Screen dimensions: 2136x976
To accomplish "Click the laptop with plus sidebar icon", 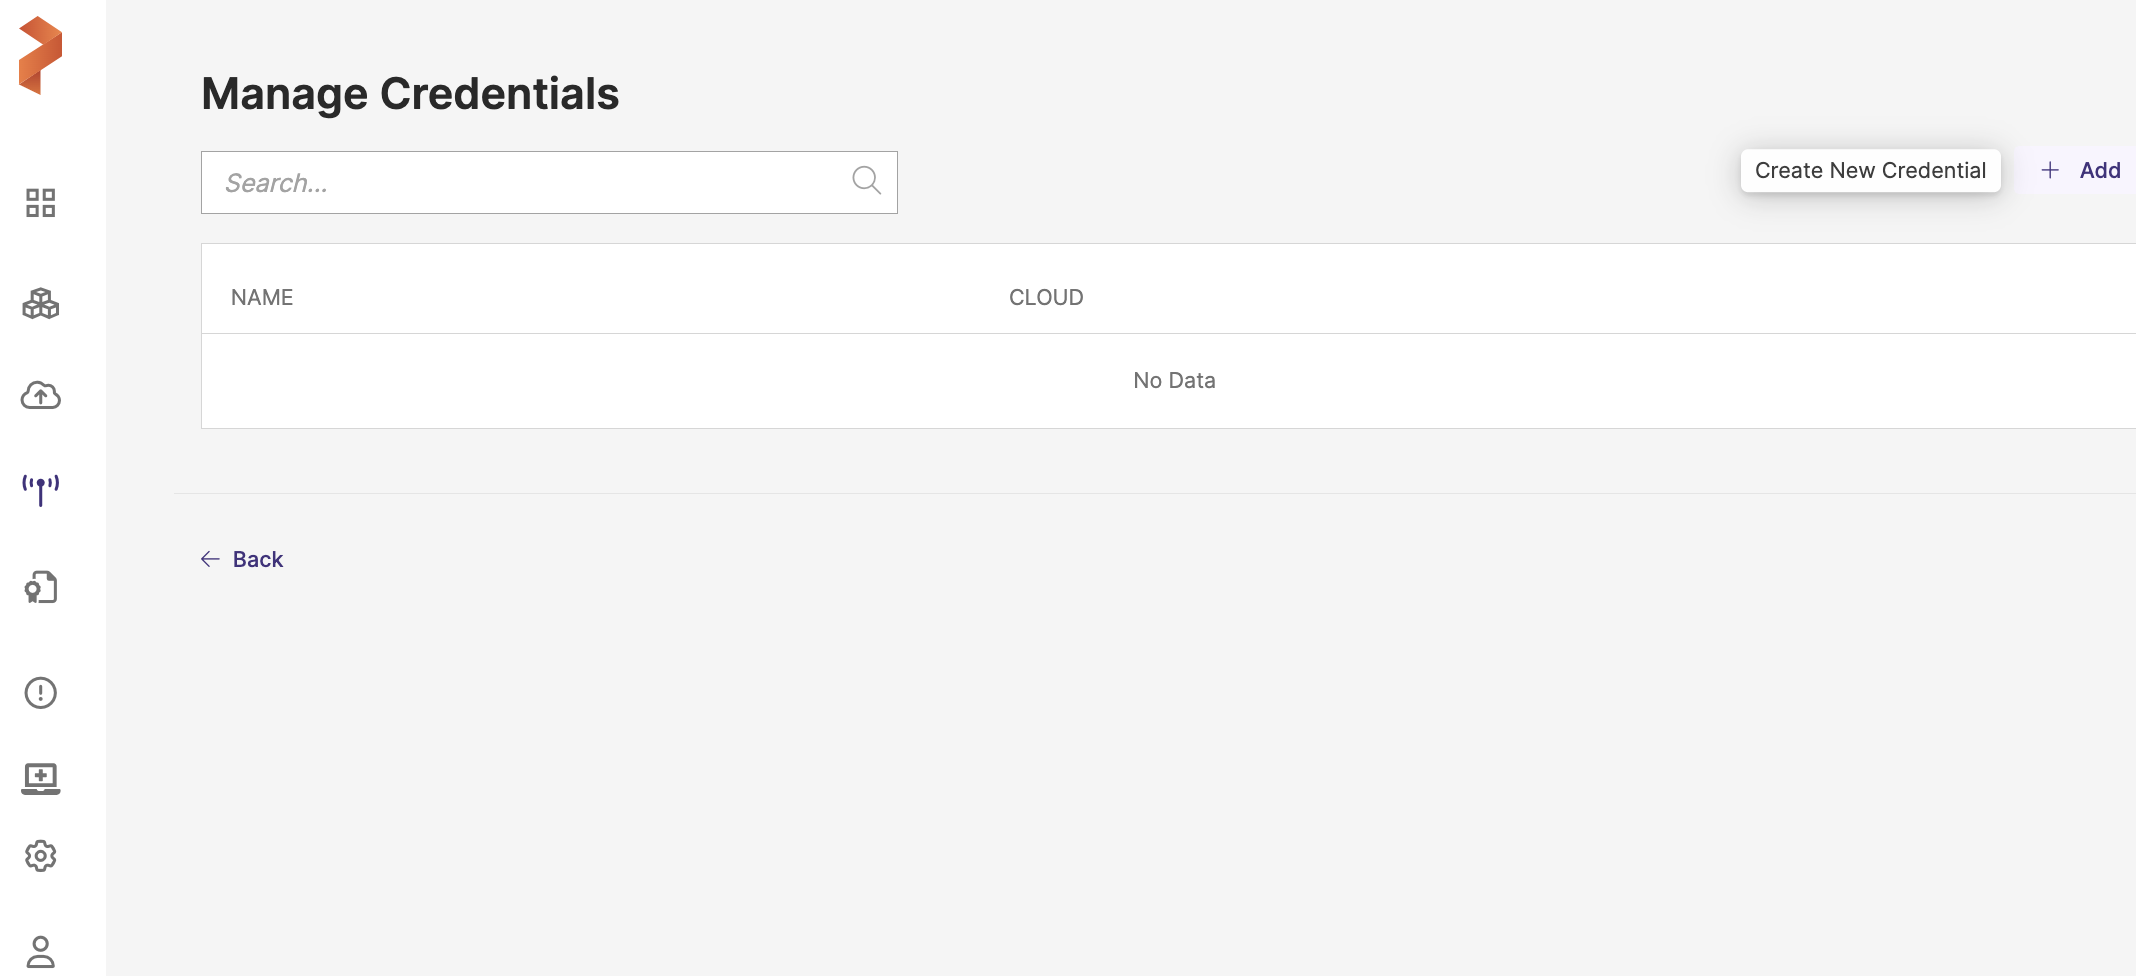I will tap(41, 778).
